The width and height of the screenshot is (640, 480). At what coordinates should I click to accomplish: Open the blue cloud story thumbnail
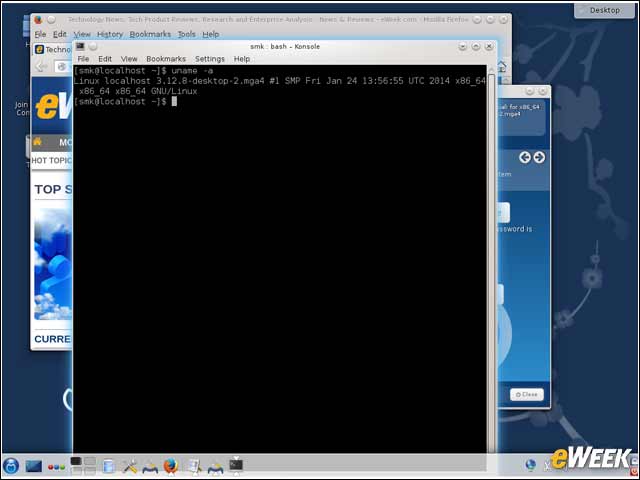(x=53, y=264)
